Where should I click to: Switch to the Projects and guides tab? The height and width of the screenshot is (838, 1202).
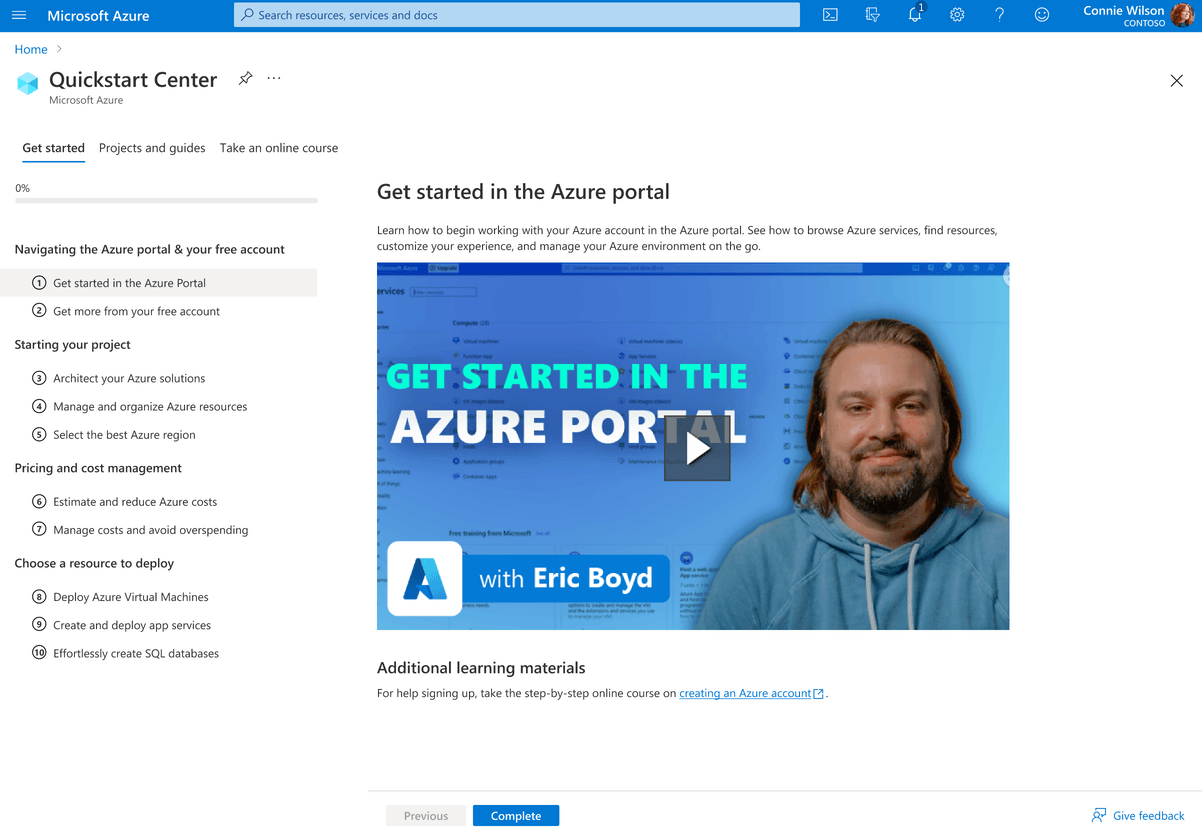tap(152, 148)
